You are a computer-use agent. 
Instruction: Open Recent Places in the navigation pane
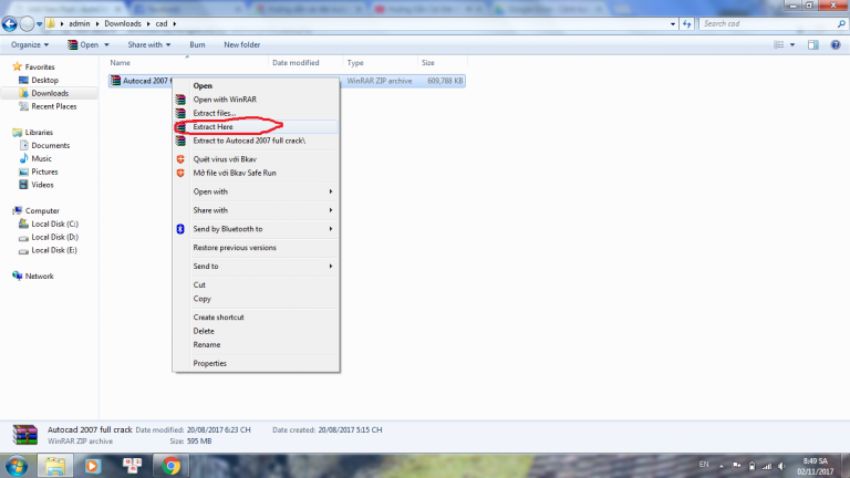[x=54, y=106]
